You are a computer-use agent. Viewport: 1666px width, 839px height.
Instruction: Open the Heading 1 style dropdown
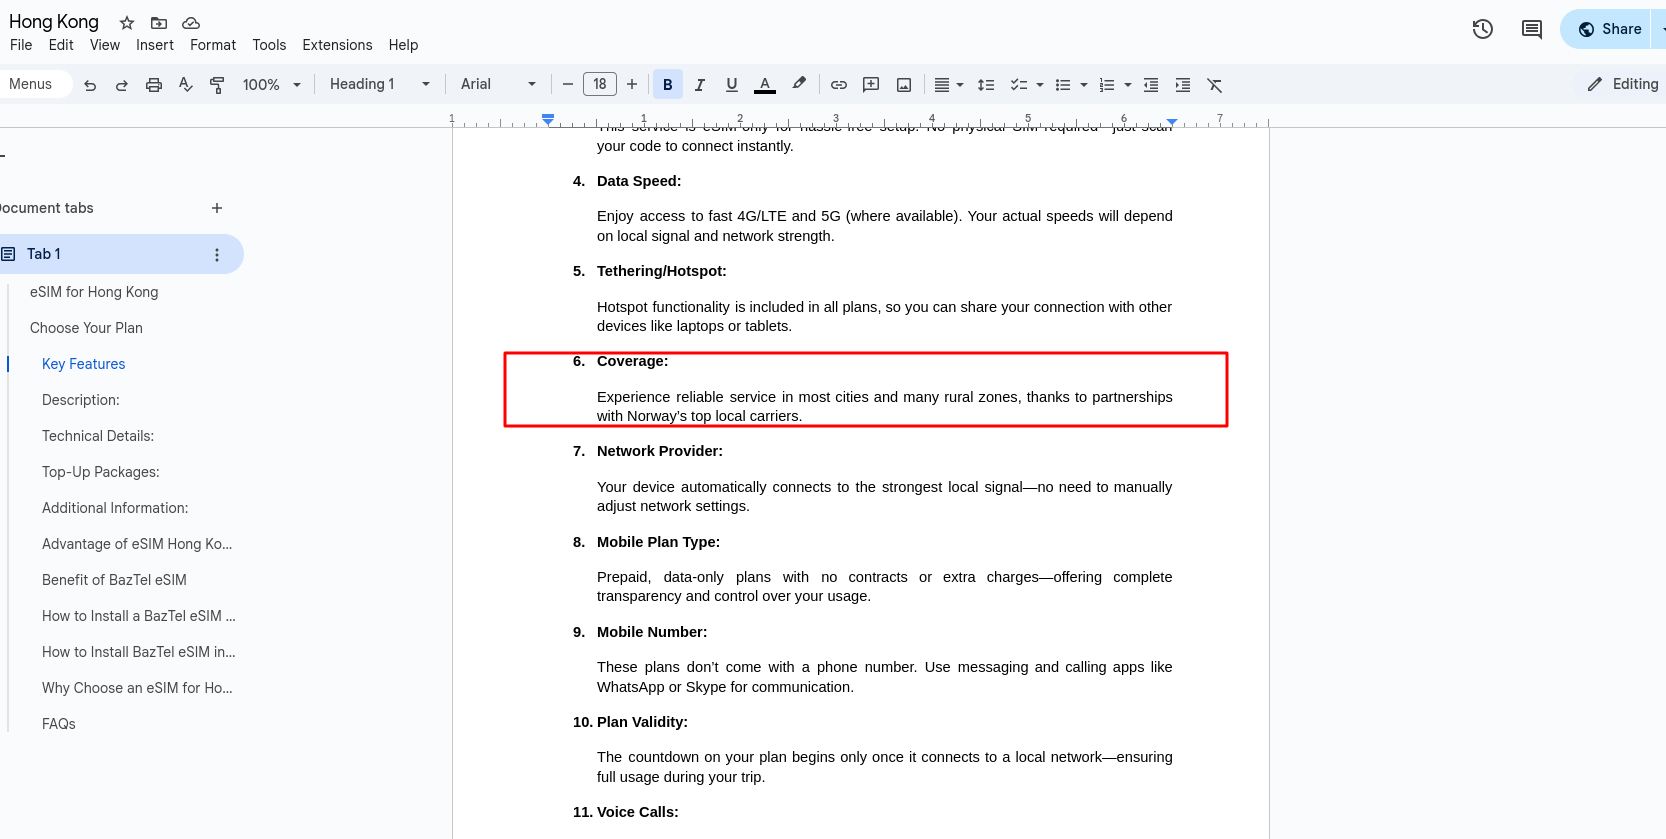380,85
